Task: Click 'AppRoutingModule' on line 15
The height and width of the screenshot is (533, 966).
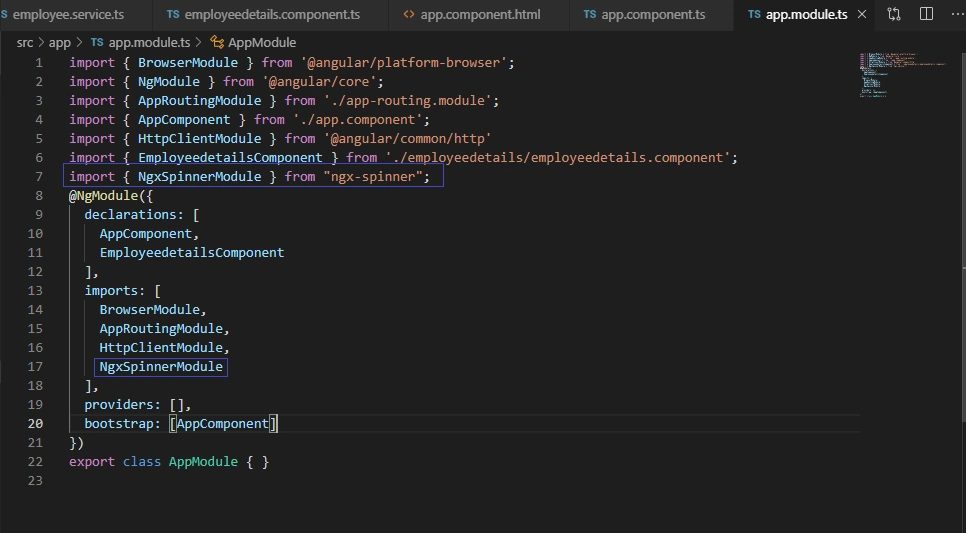Action: tap(161, 328)
